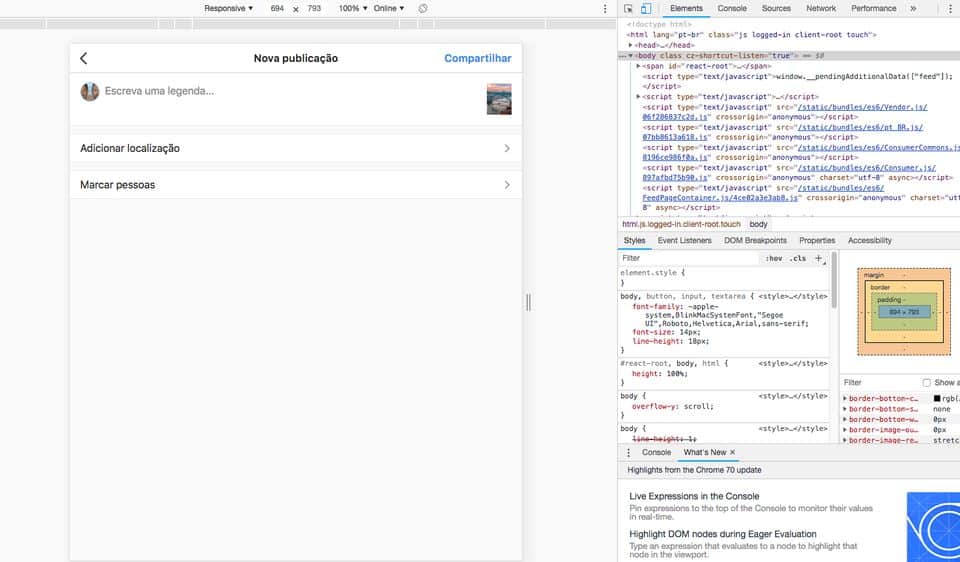Screen dimensions: 960x562
Task: Expand the border-bottom-color computed property
Action: tap(845, 399)
